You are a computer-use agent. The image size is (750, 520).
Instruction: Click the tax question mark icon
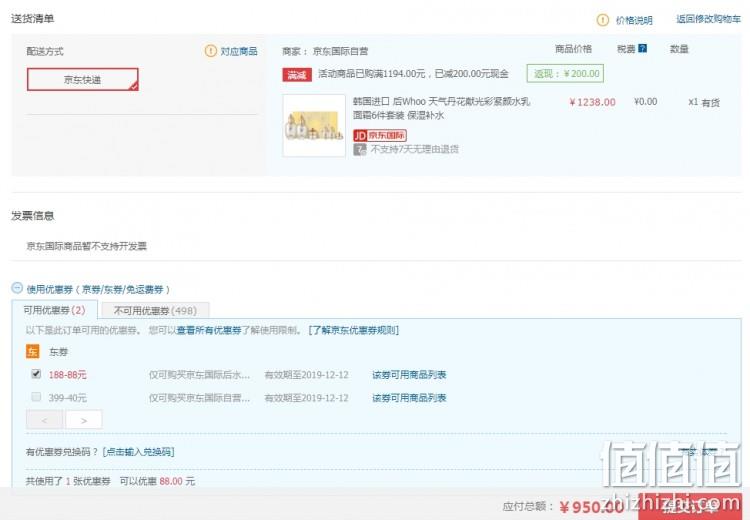tap(642, 48)
